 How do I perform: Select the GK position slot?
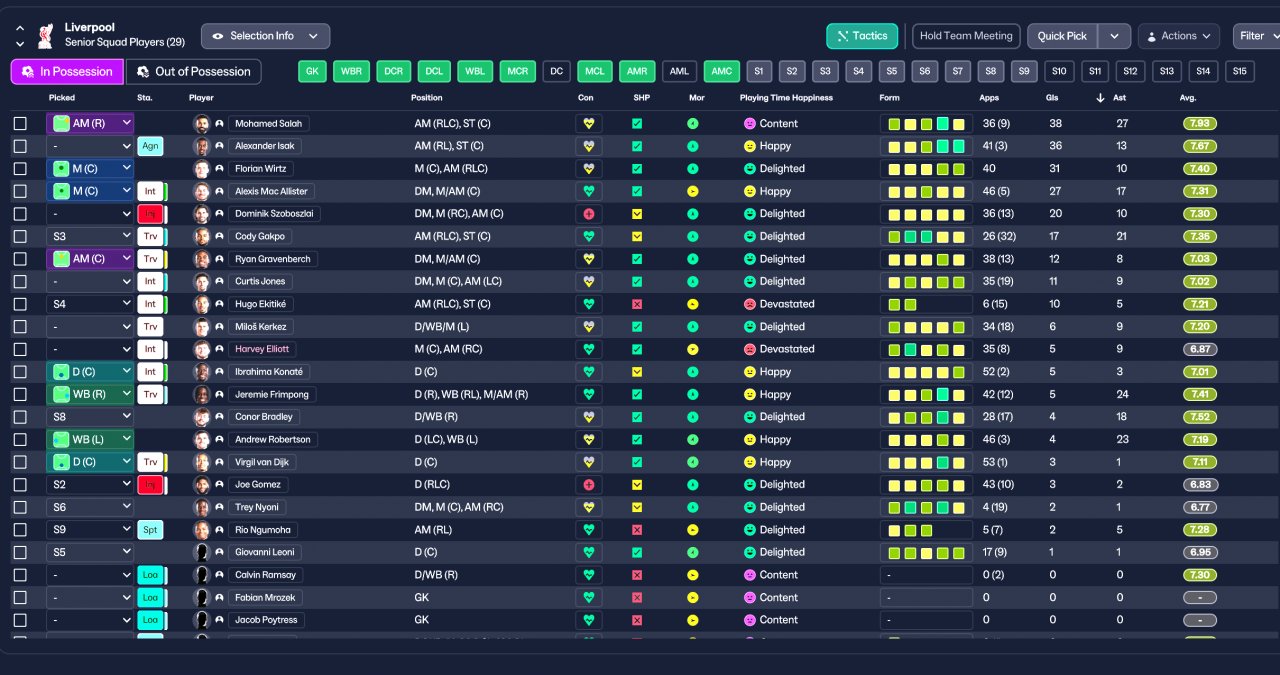pyautogui.click(x=313, y=72)
